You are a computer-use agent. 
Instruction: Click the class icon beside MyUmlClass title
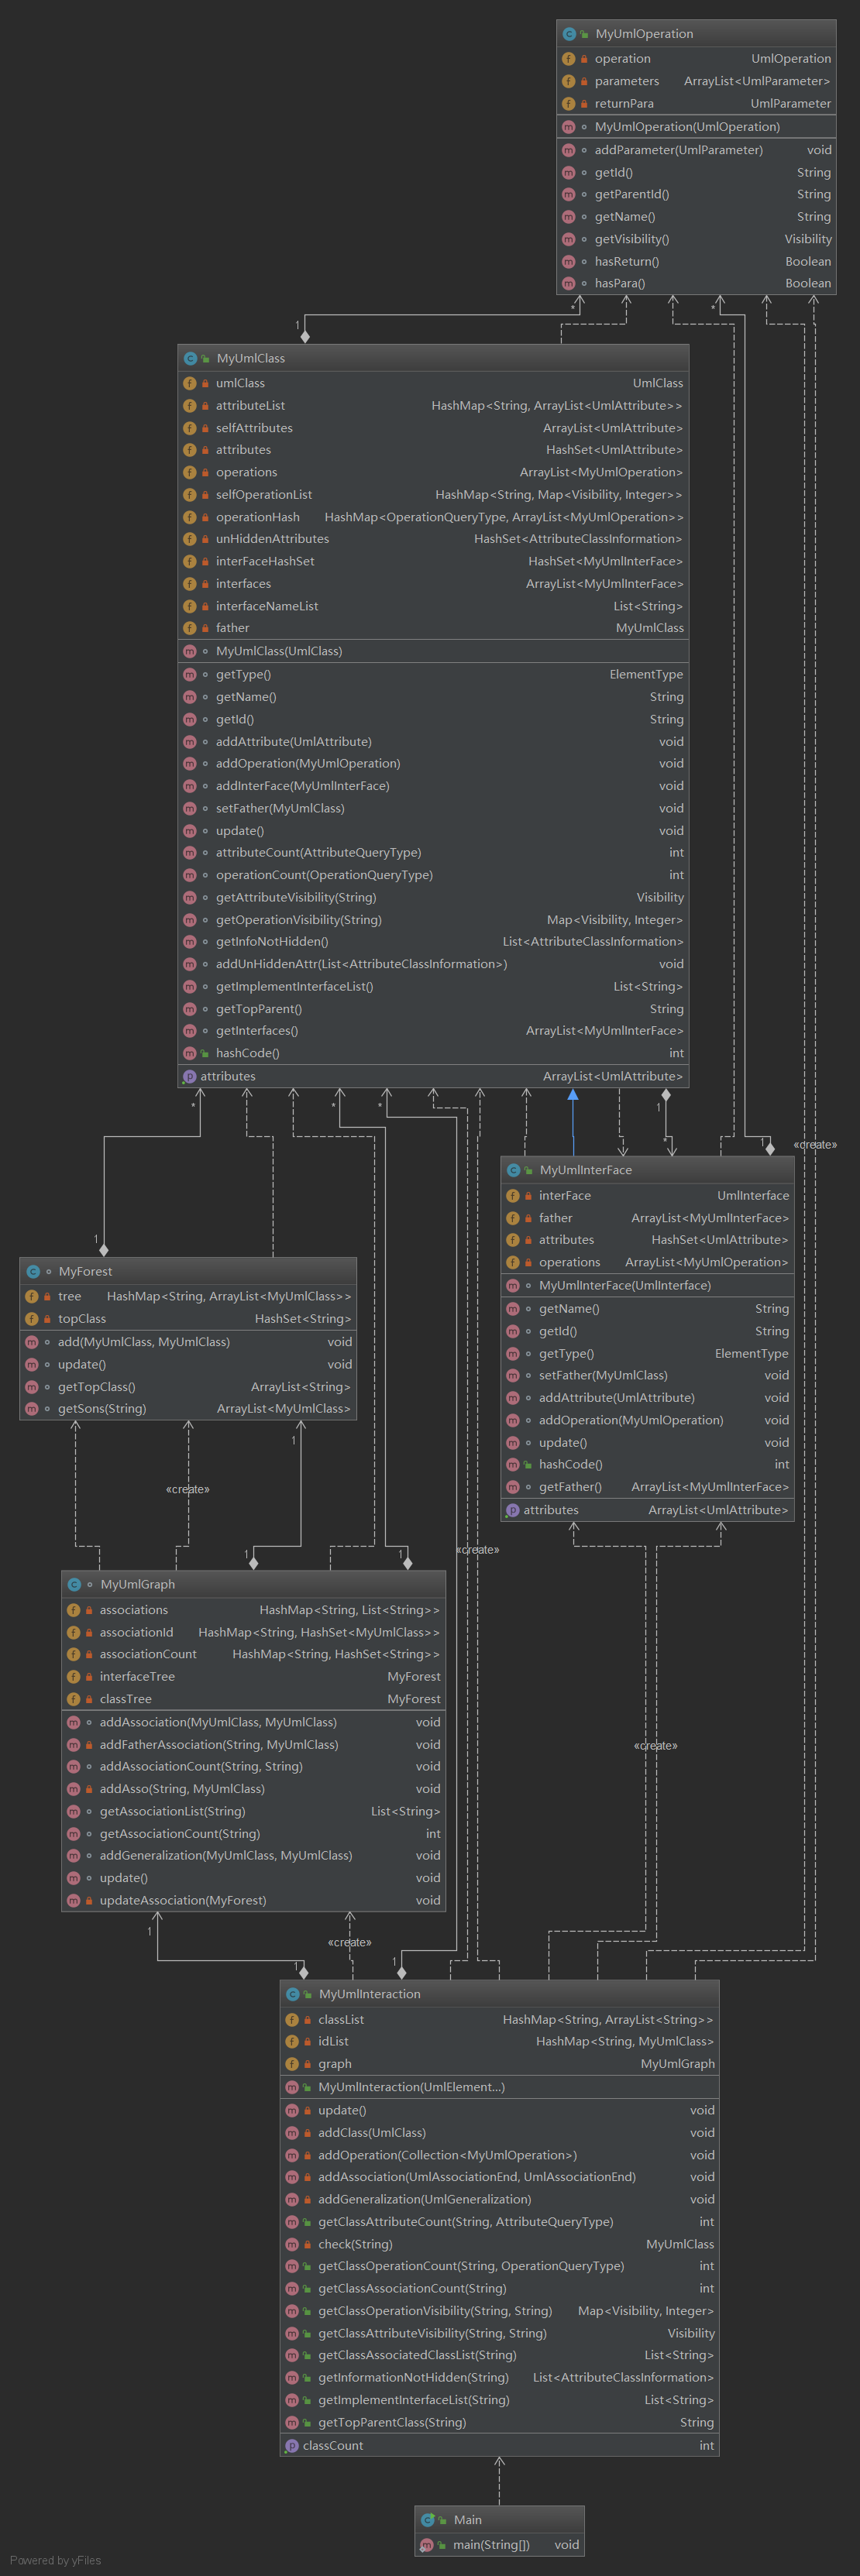[190, 358]
